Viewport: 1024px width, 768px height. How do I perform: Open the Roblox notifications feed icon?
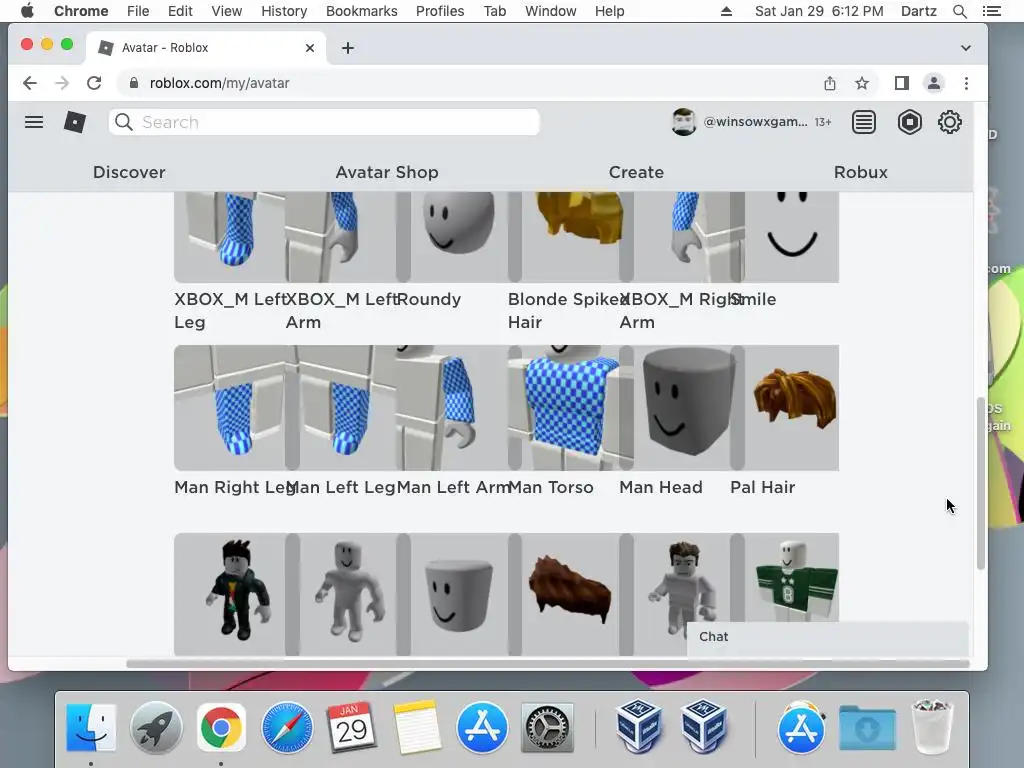pos(863,122)
